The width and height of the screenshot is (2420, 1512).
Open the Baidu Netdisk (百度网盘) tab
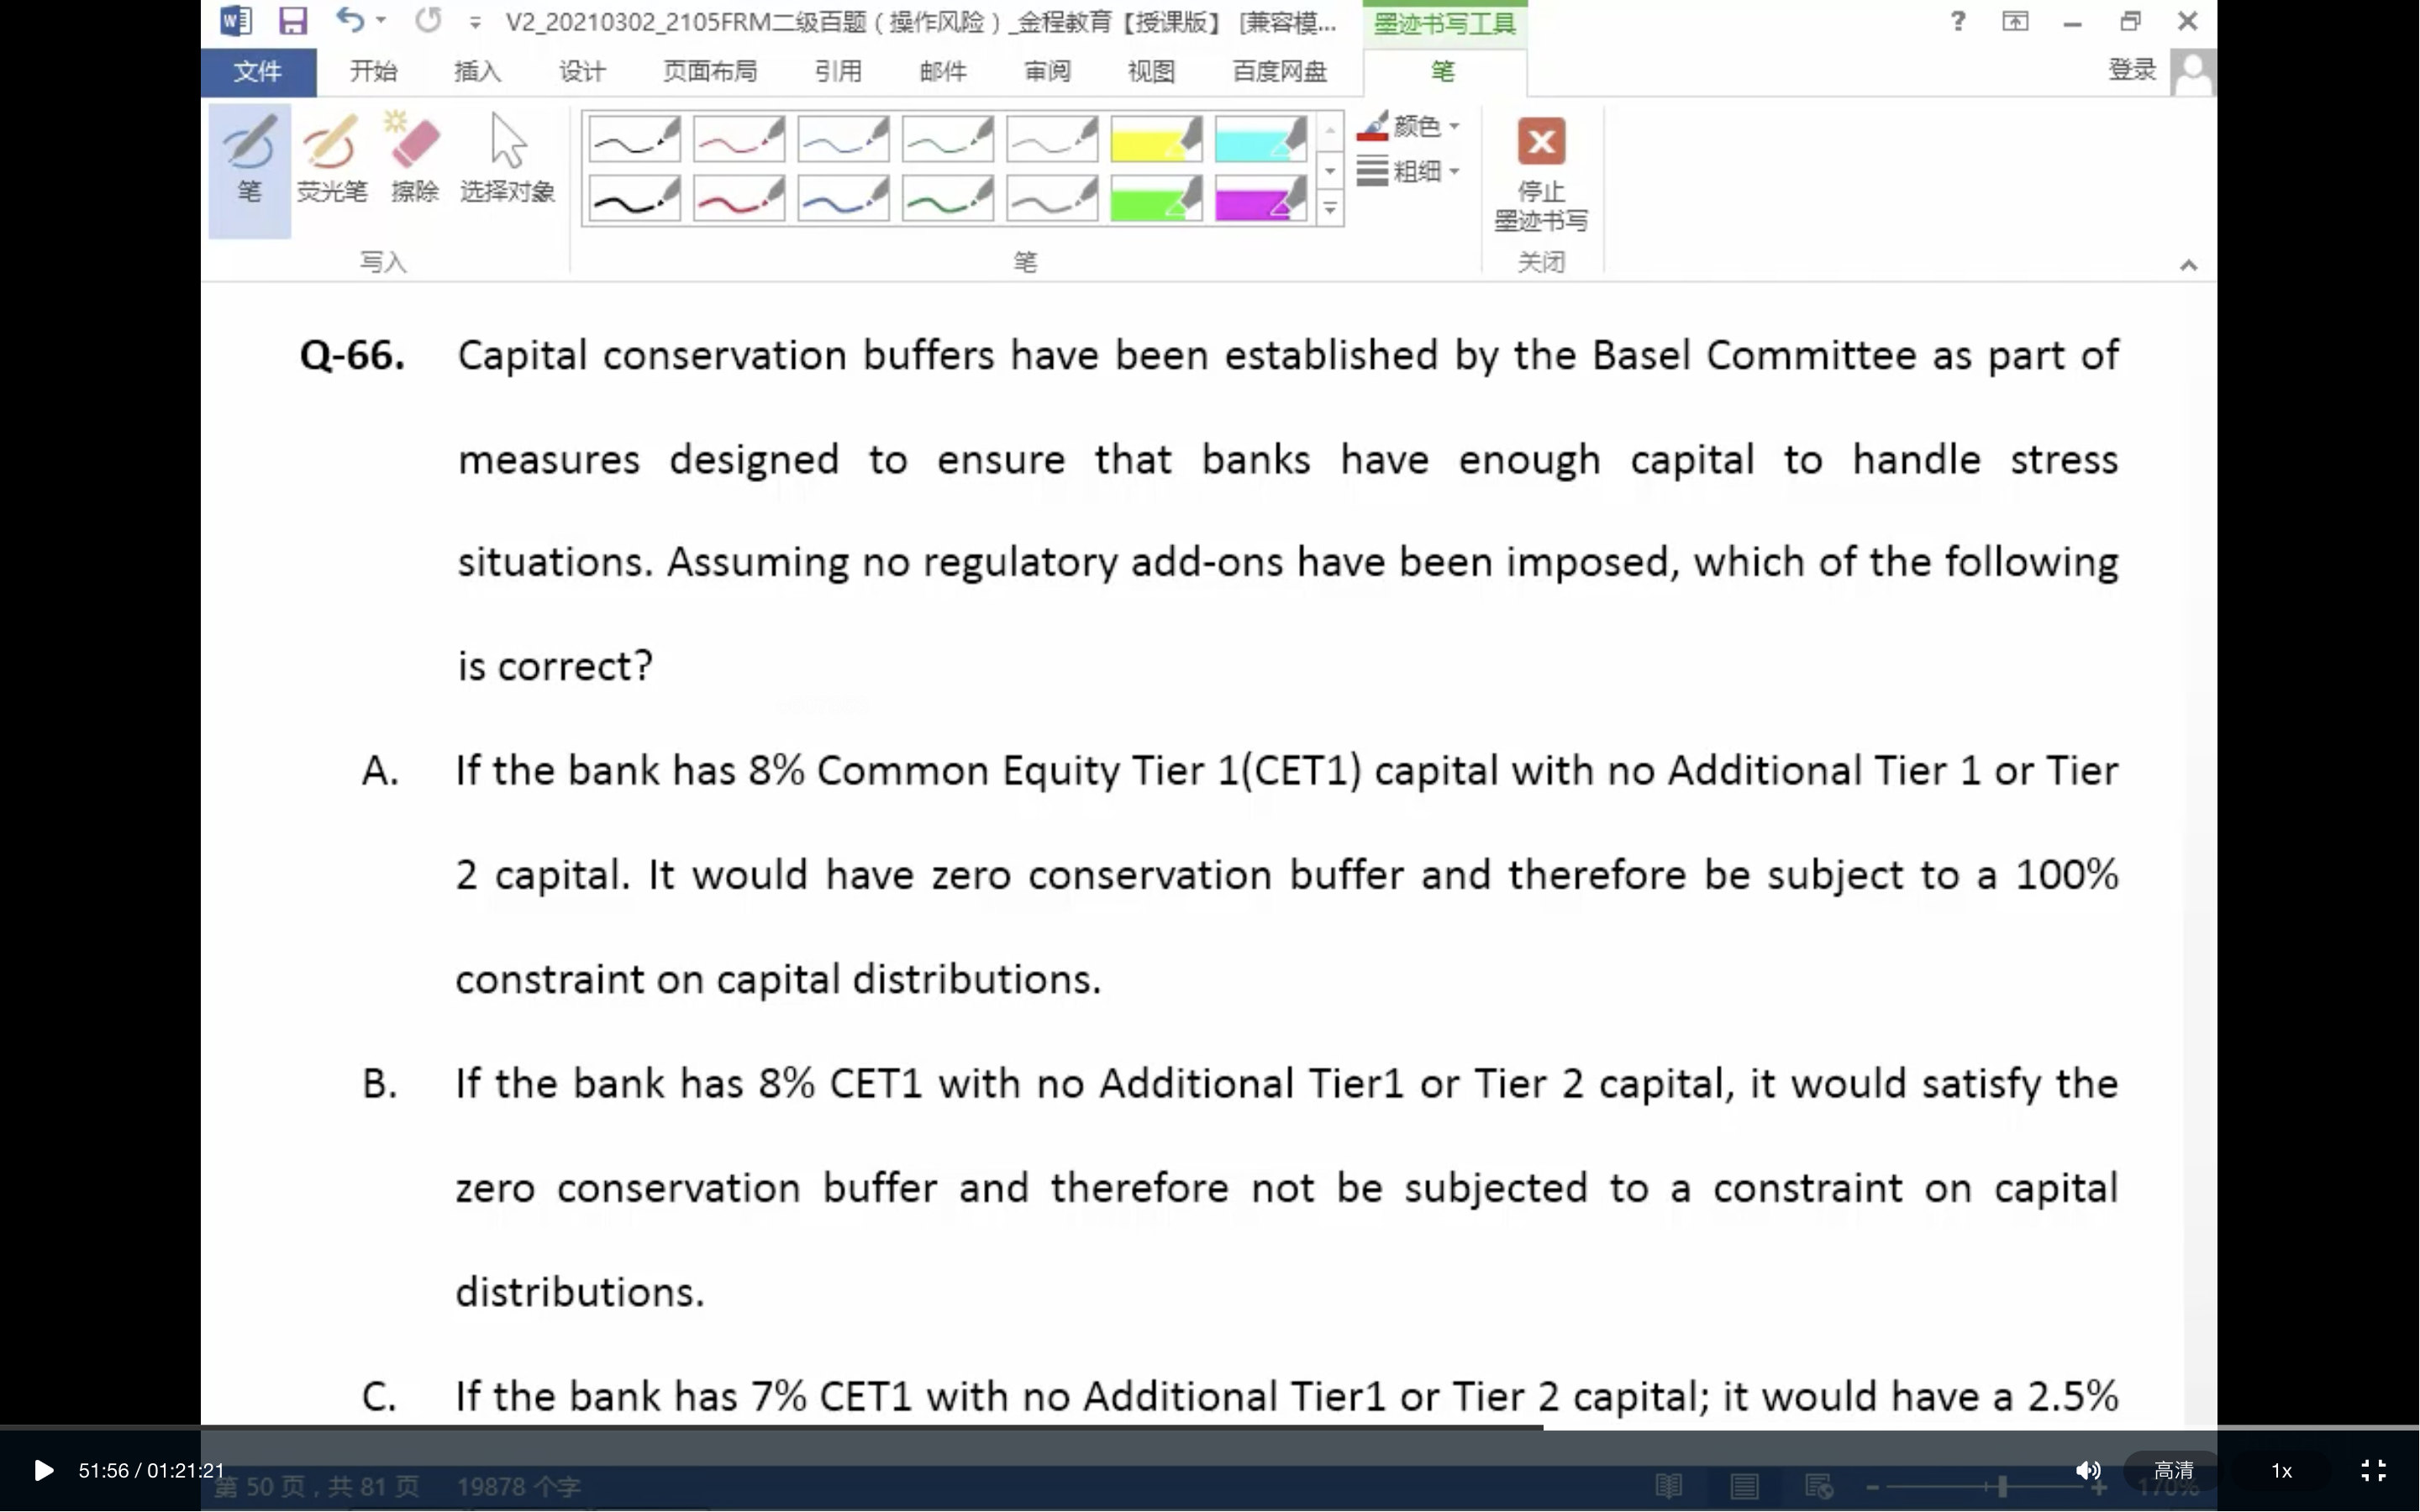[1279, 72]
